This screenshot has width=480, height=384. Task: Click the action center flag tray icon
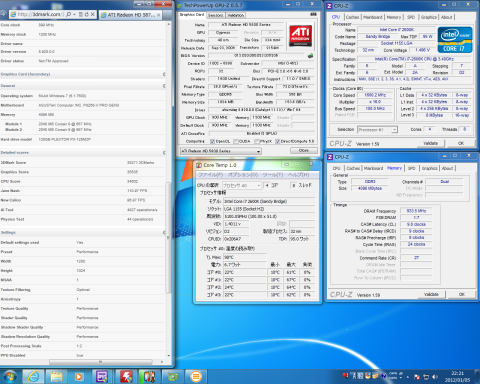[x=417, y=377]
